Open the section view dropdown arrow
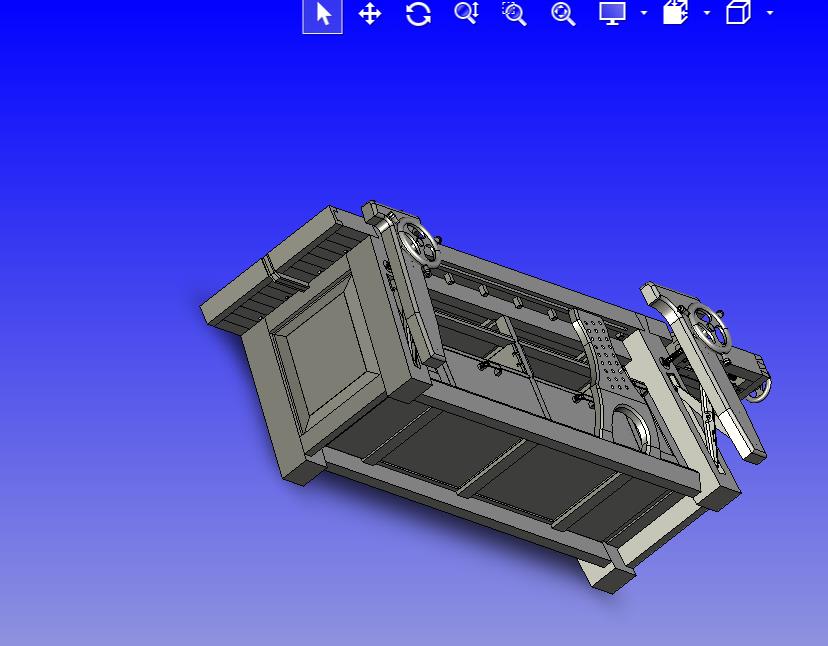Viewport: 828px width, 646px height. (x=707, y=13)
